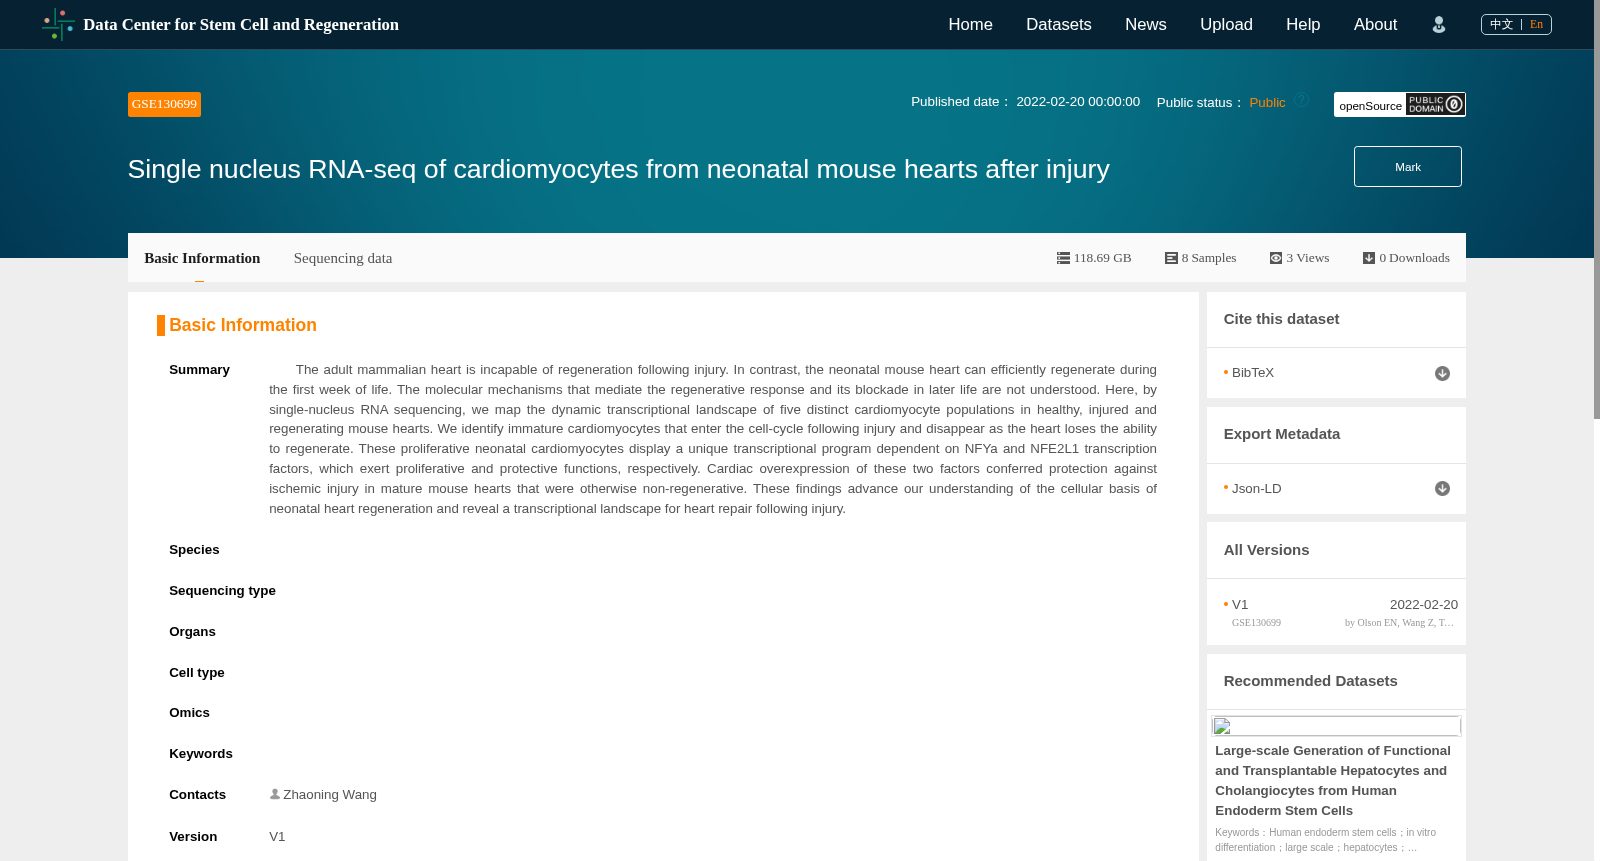Click the 0 Downloads text
Screen dimensions: 1600x861
(x=1414, y=258)
